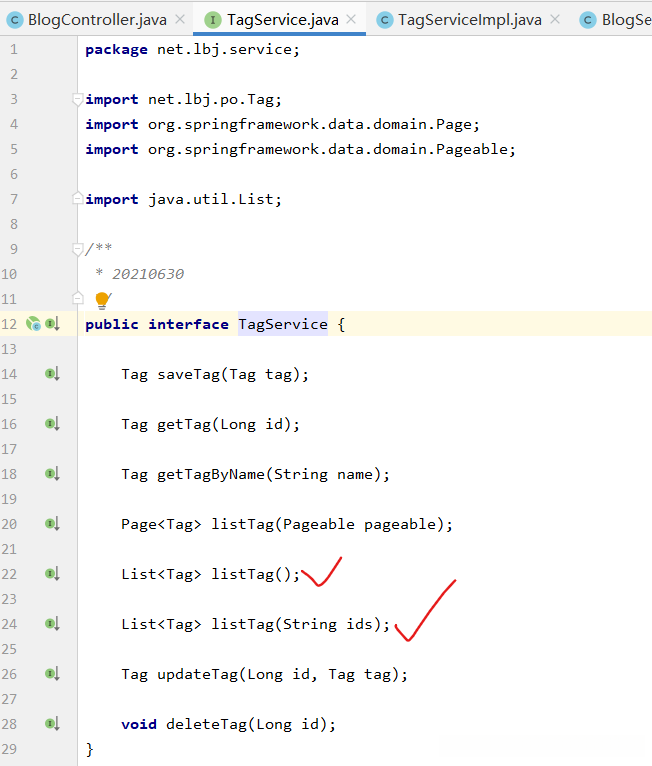The width and height of the screenshot is (652, 766).
Task: Place cursor on saveTag method name
Action: tap(189, 375)
